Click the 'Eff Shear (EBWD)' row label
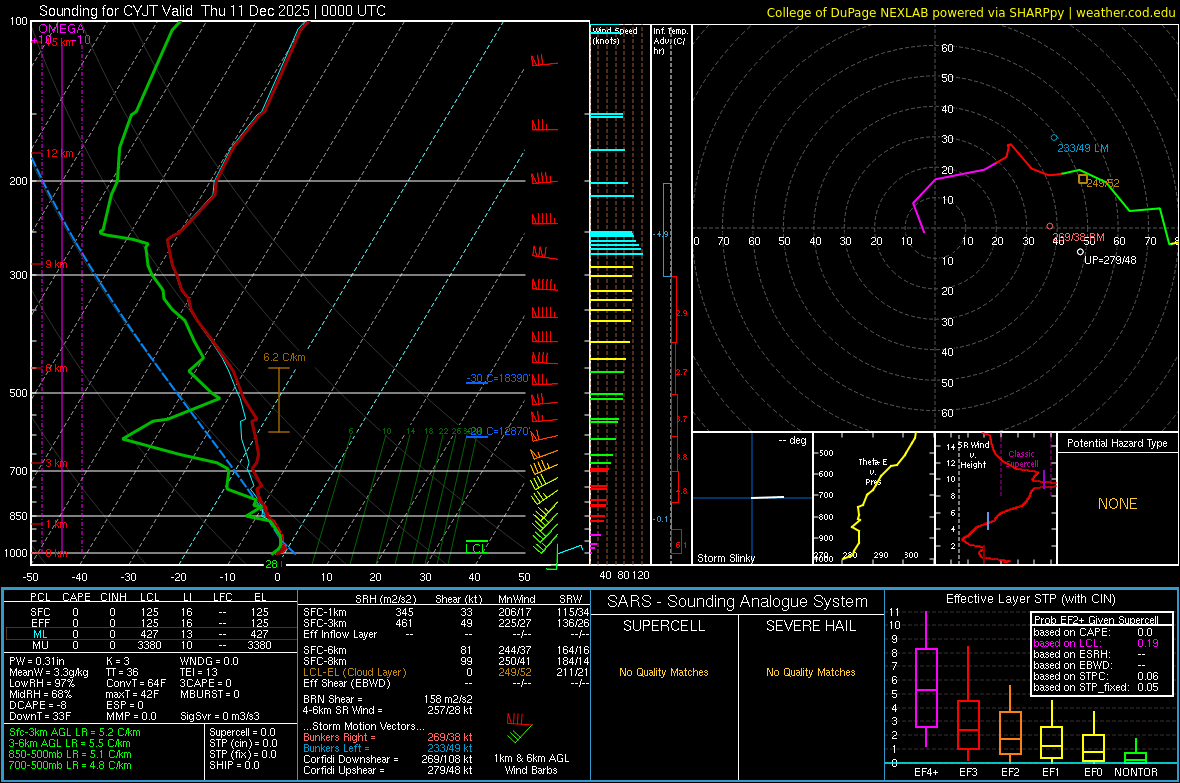This screenshot has height=783, width=1180. [347, 684]
